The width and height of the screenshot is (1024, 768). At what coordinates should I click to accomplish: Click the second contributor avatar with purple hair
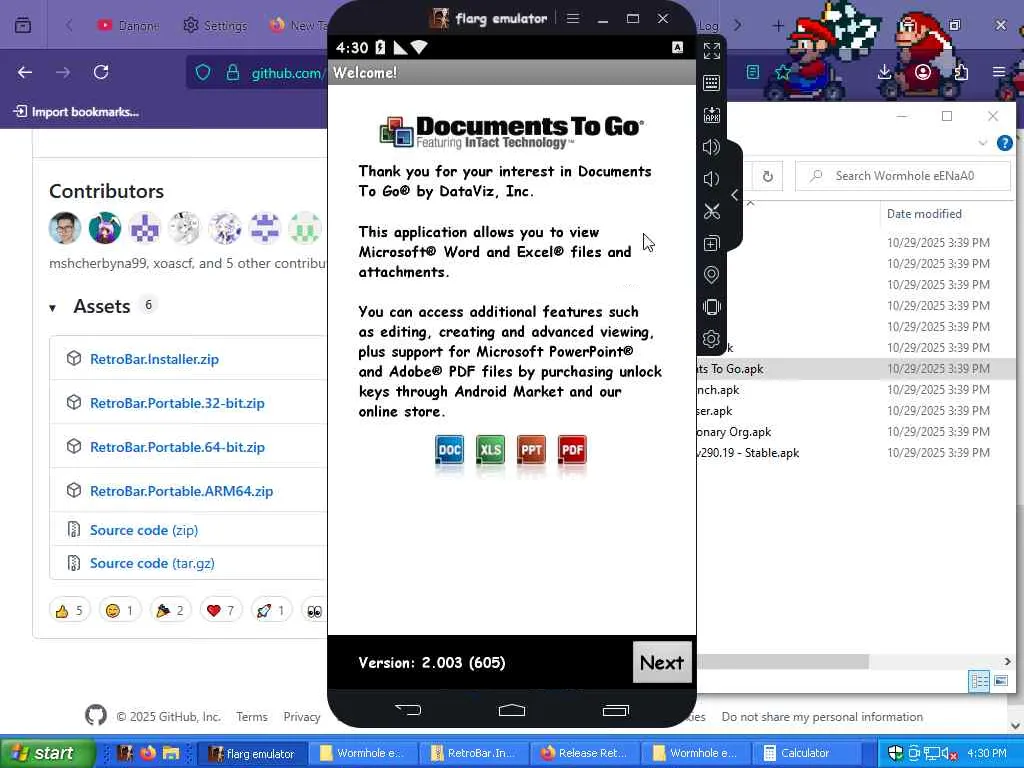[104, 229]
